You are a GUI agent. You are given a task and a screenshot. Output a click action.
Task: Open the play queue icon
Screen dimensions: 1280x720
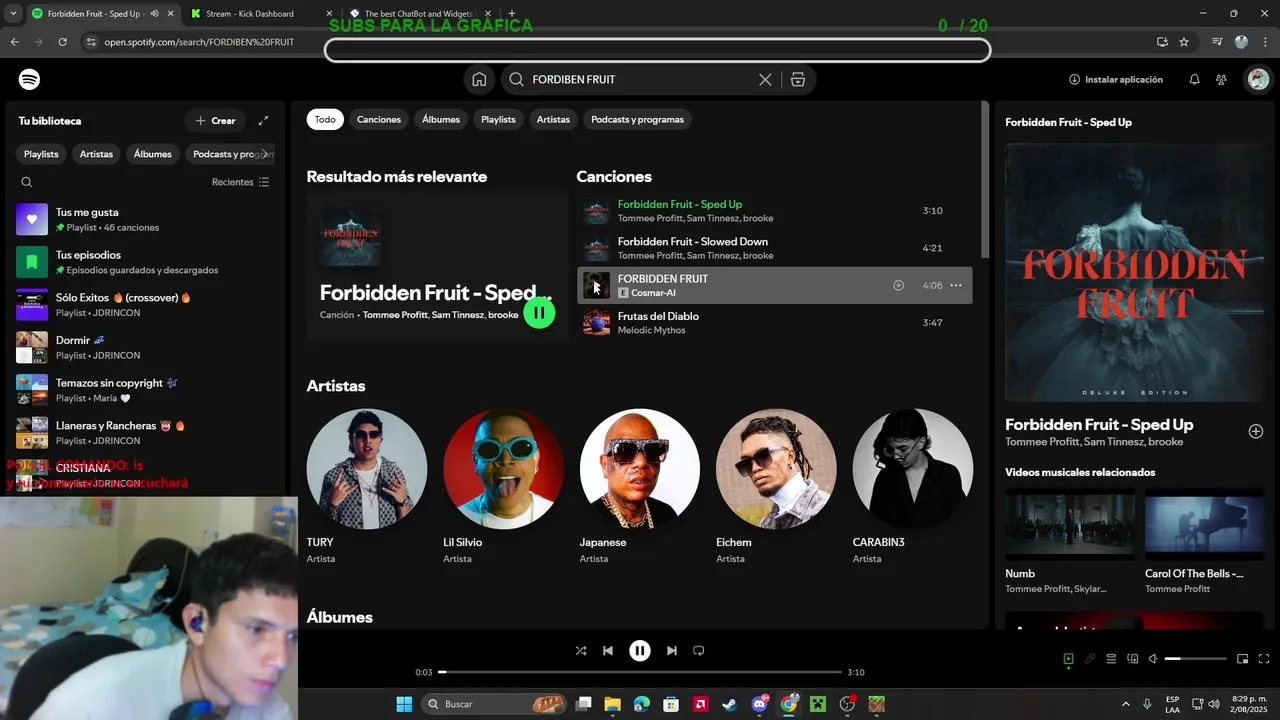(1111, 659)
